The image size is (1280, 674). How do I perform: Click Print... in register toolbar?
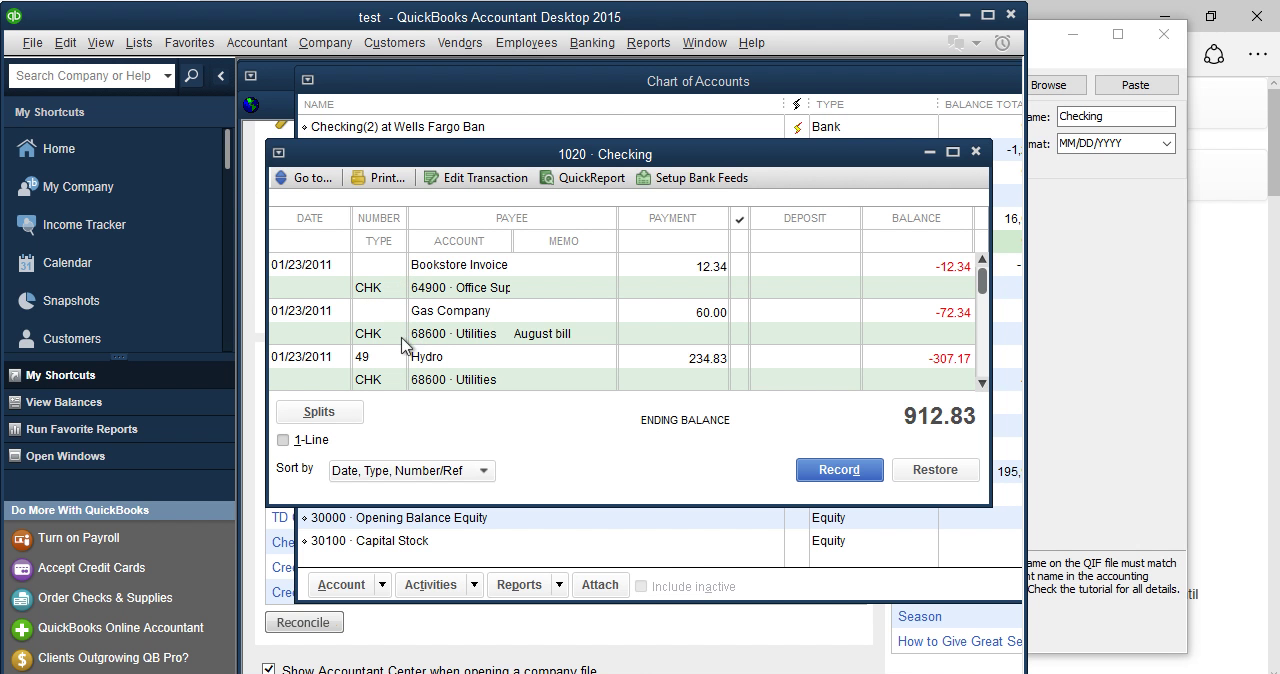pos(378,178)
